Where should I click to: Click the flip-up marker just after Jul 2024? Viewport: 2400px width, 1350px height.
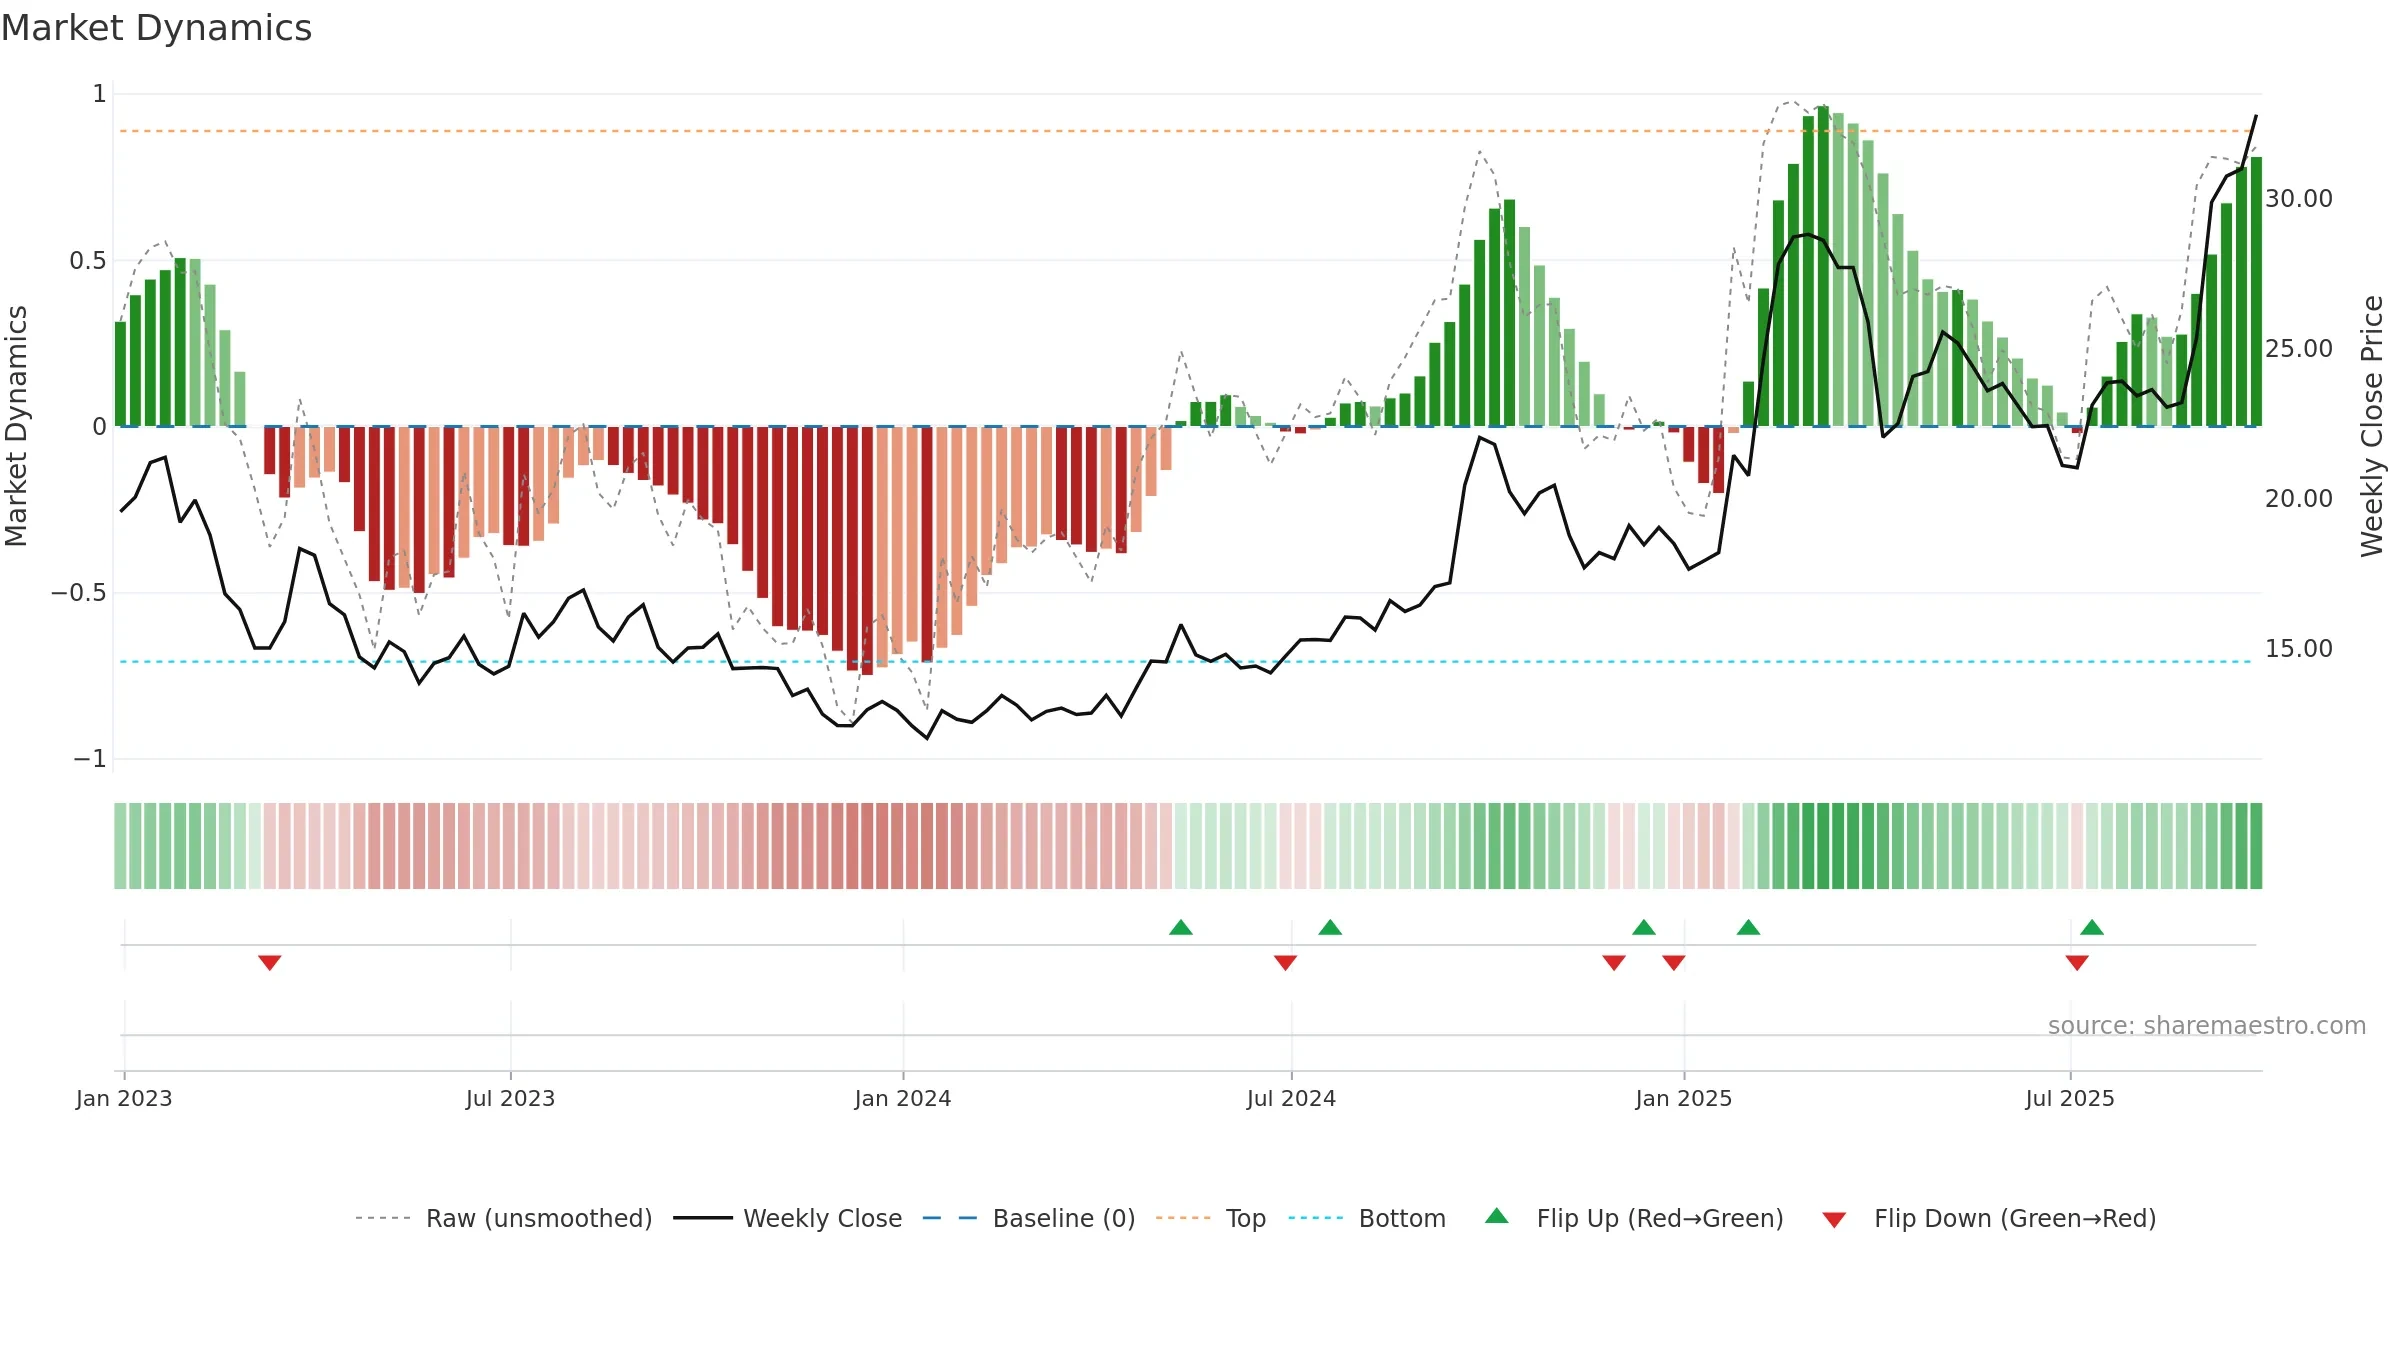(x=1330, y=927)
